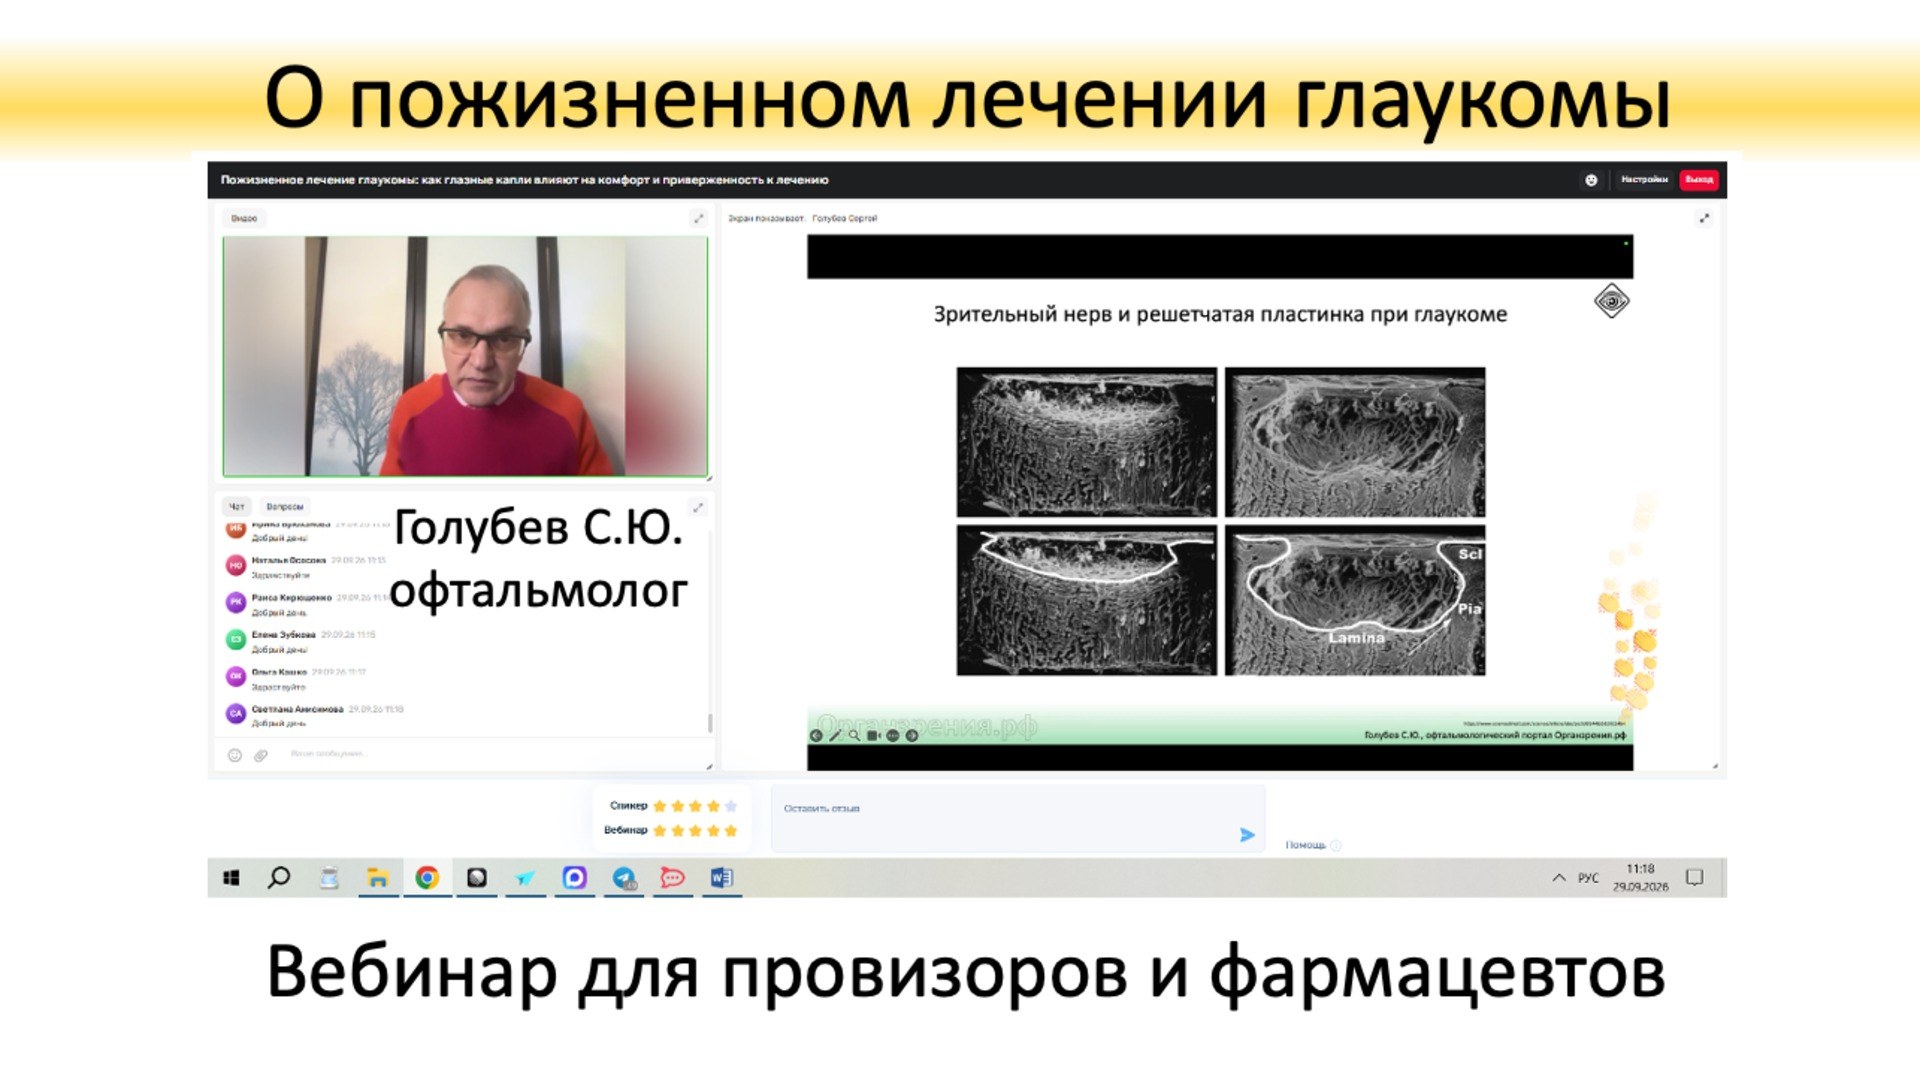
Task: Click the speaker's webcam video thumbnail
Action: pos(465,356)
